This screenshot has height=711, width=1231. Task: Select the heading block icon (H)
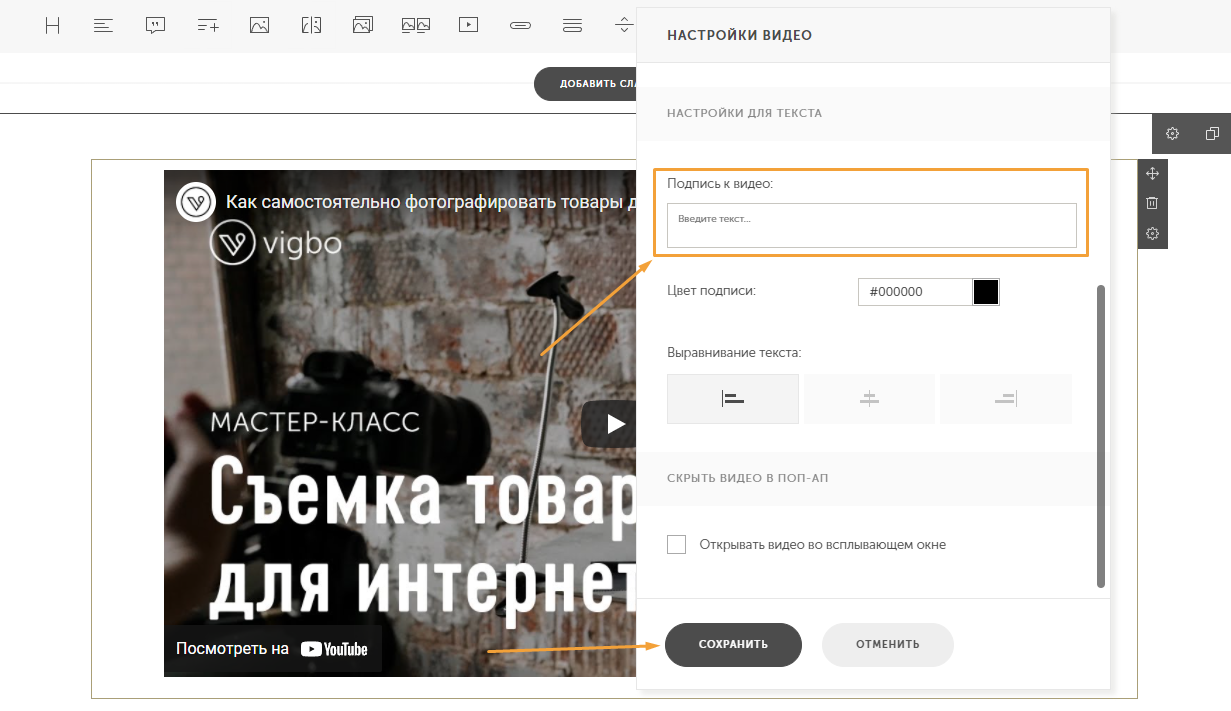pyautogui.click(x=53, y=26)
